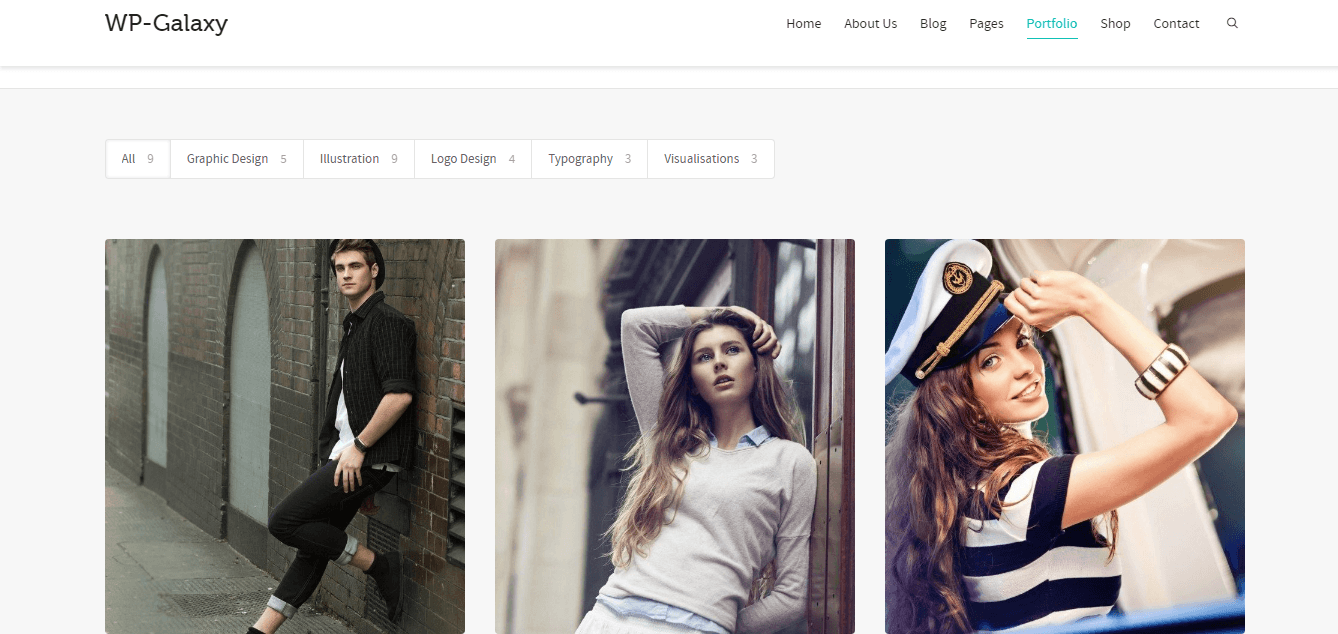Screen dimensions: 1338x634
Task: Filter portfolio by Graphic Design
Action: tap(237, 159)
